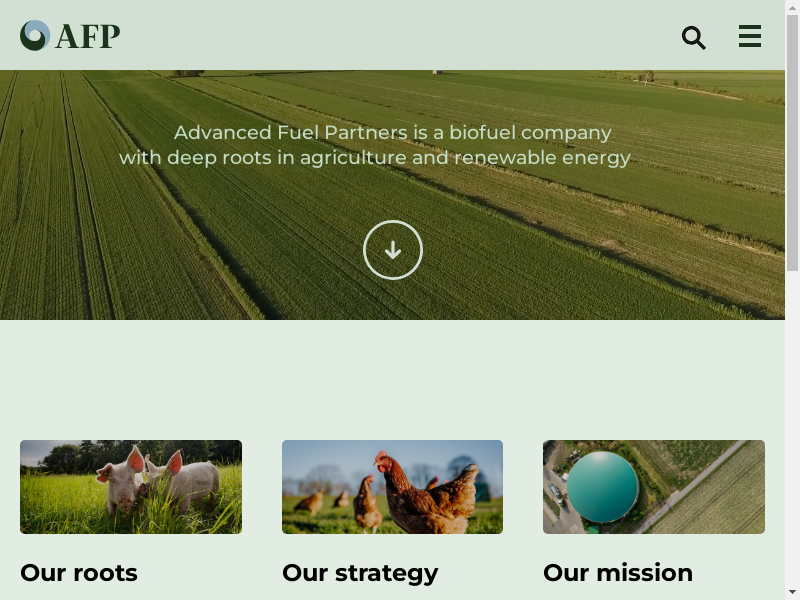Click the scrollbar down arrow
The width and height of the screenshot is (800, 600).
tap(792, 593)
